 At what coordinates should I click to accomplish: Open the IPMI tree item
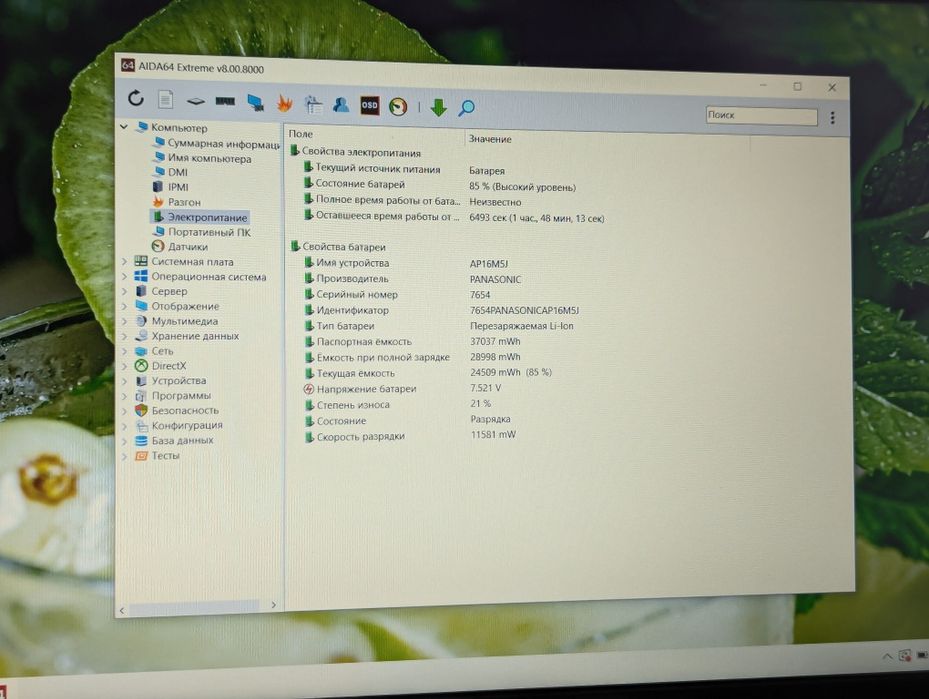[171, 187]
